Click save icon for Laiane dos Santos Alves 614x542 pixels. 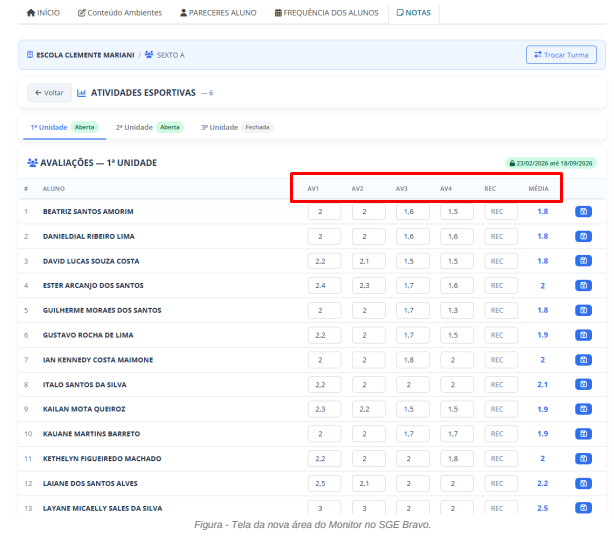583,483
